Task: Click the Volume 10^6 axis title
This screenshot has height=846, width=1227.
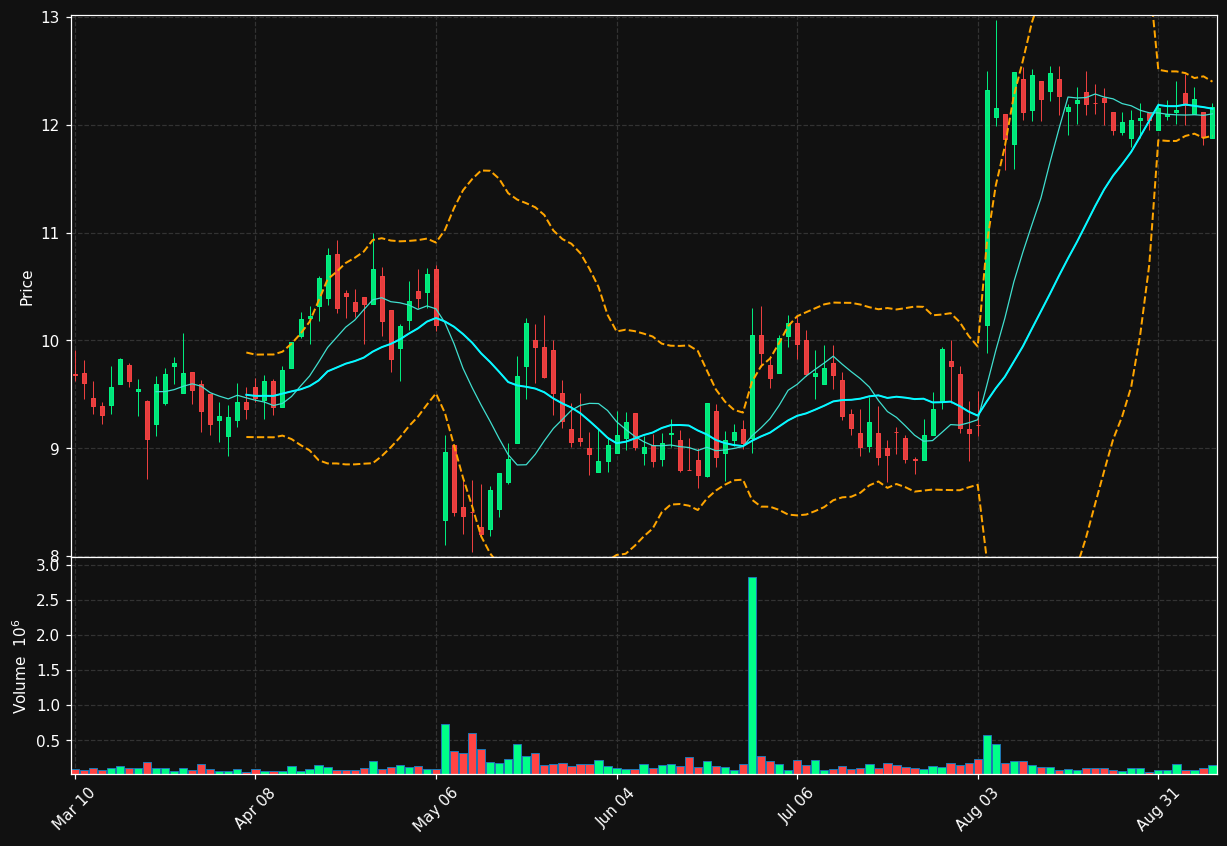Action: pos(20,666)
